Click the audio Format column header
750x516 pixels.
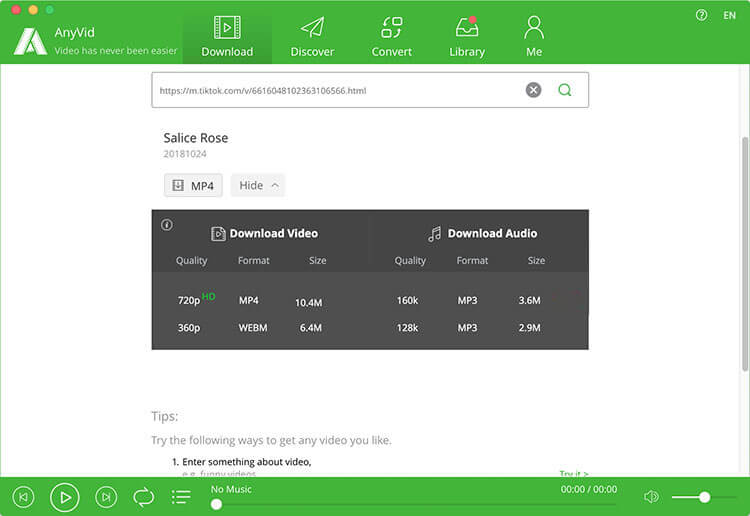[x=472, y=261]
